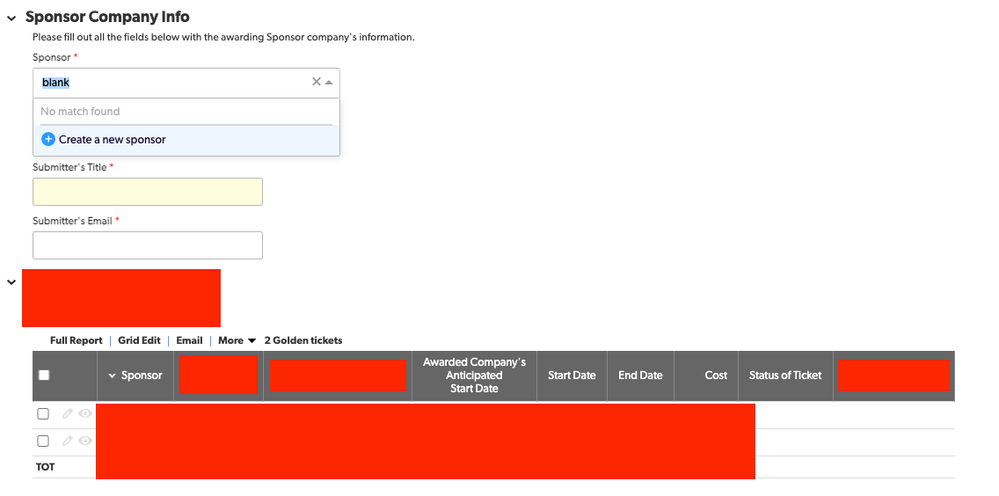Image resolution: width=999 pixels, height=496 pixels.
Task: Click the Status of Ticket column header
Action: 785,376
